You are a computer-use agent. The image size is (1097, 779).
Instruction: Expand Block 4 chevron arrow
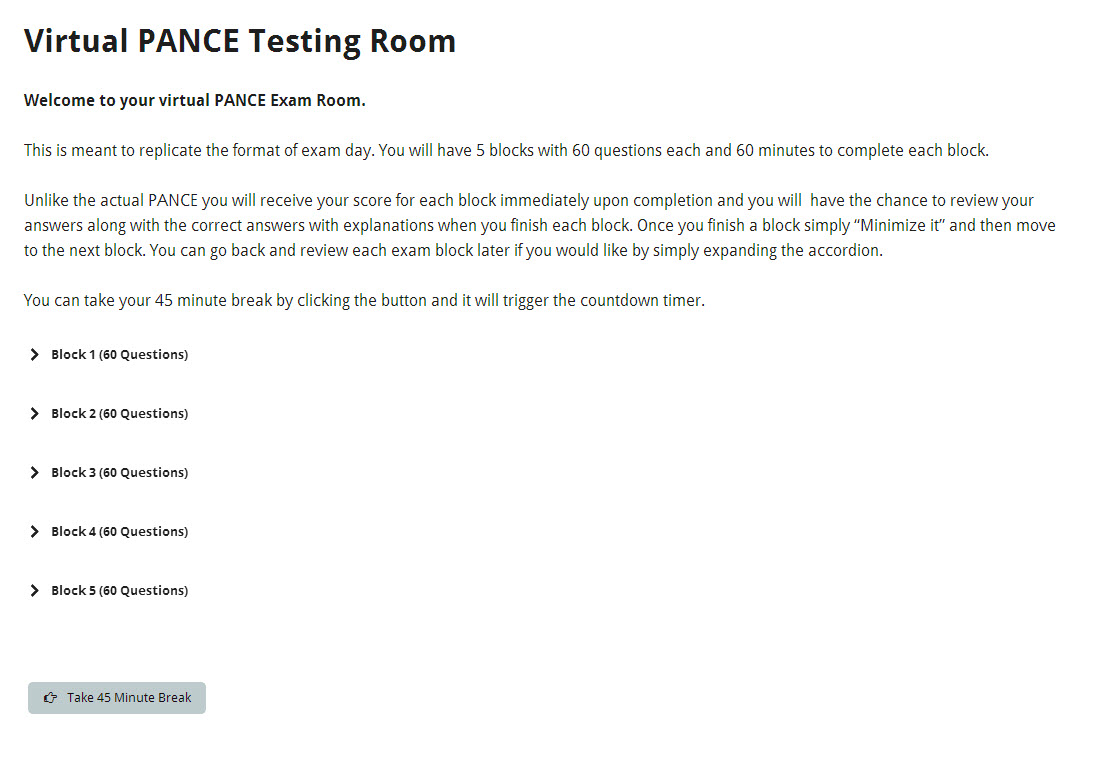(34, 532)
